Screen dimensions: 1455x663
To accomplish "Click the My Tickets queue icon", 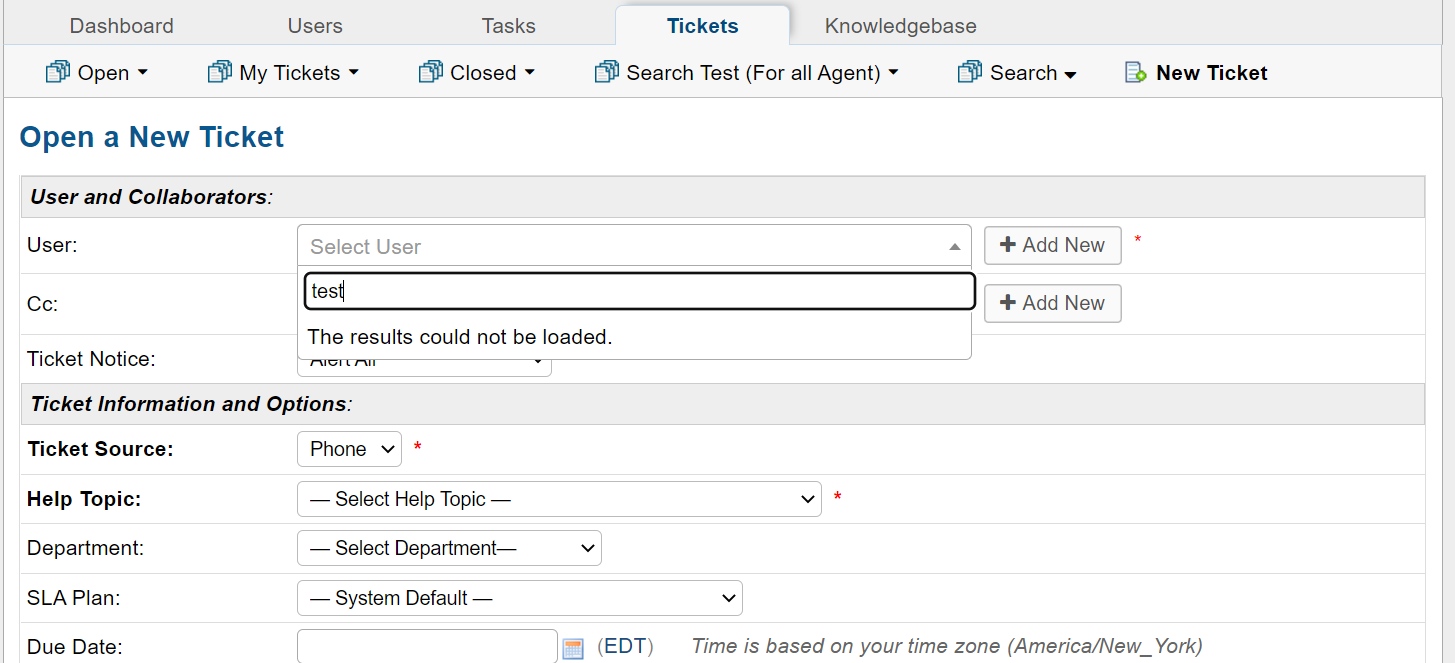I will pos(219,72).
